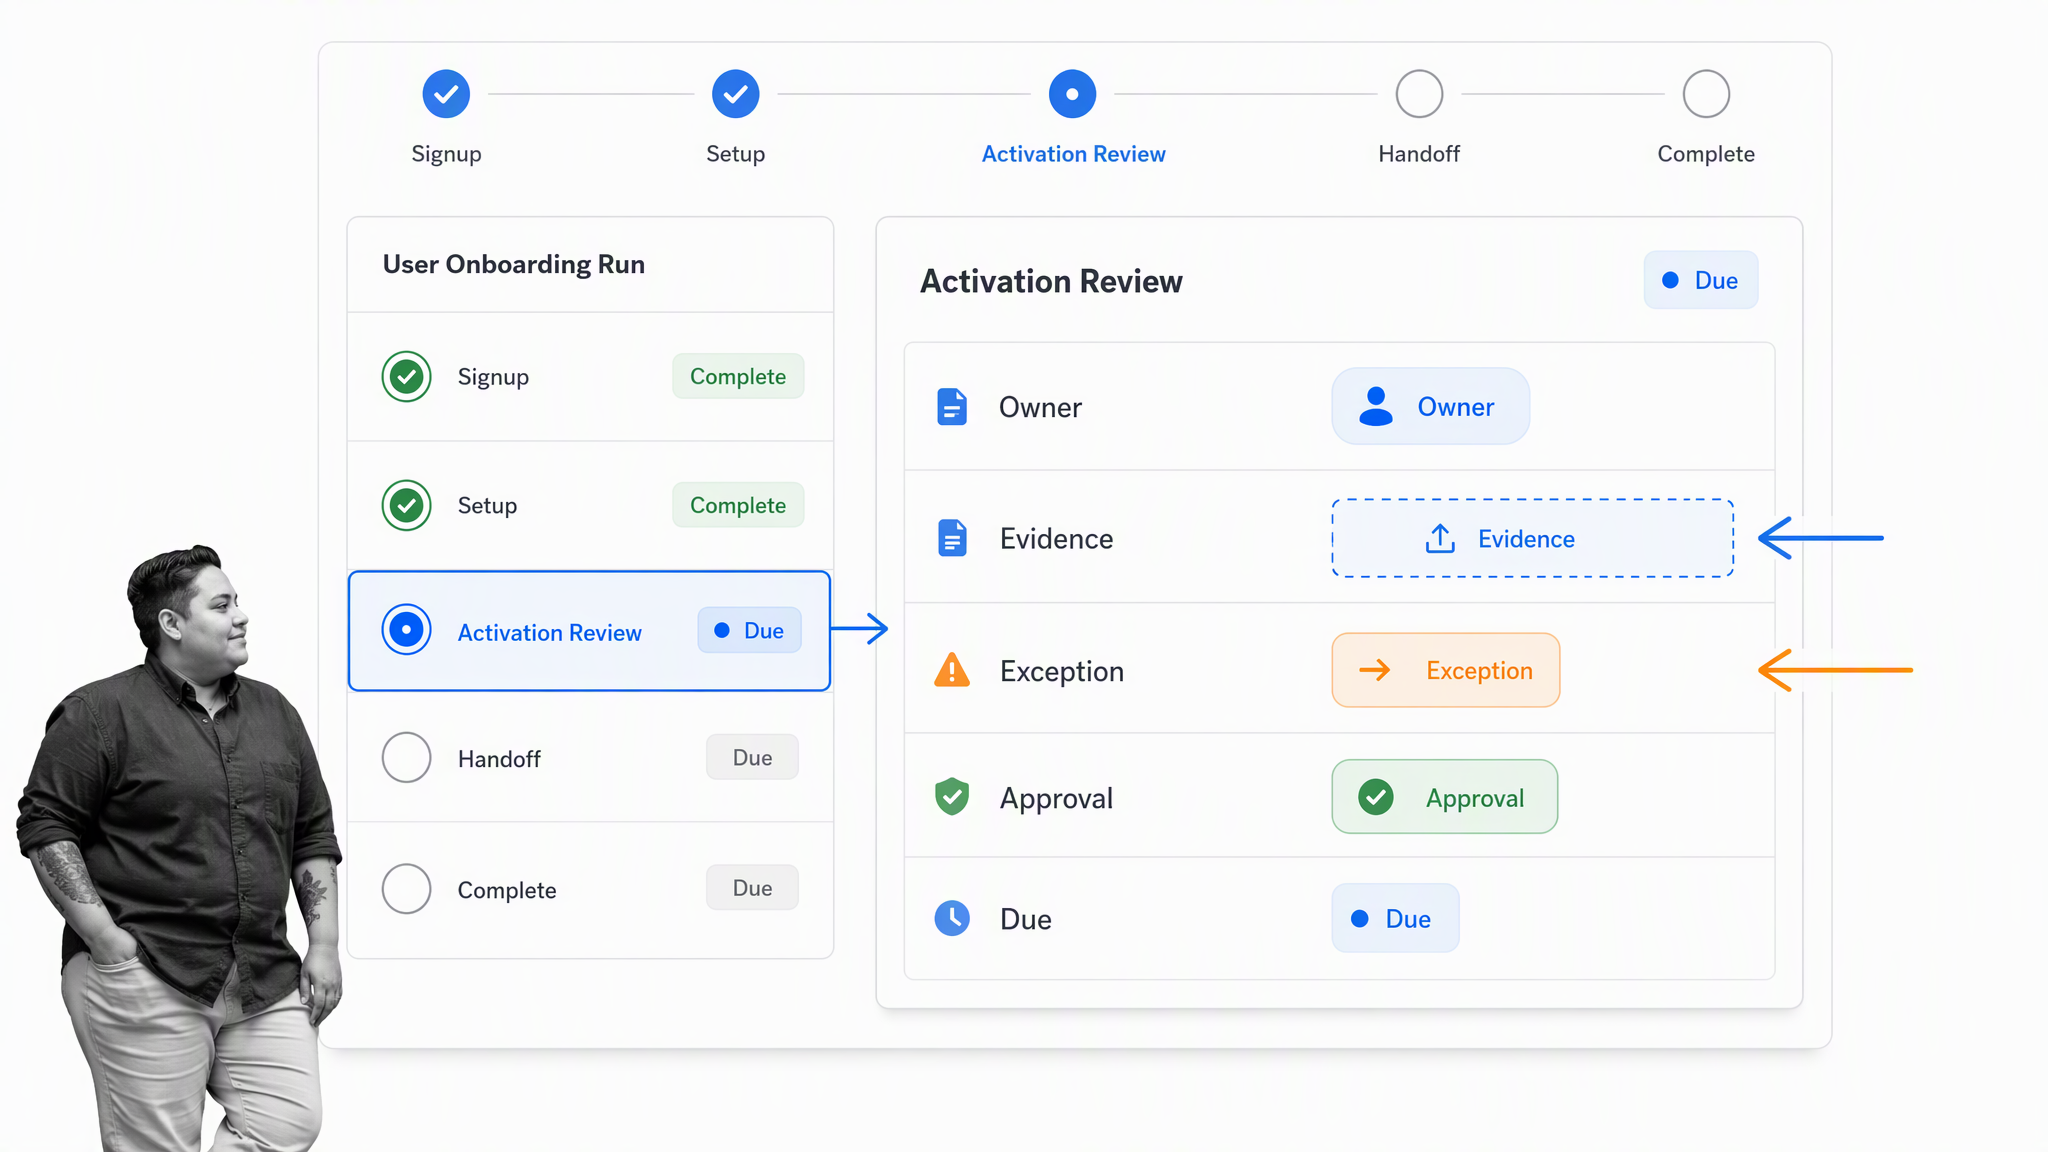This screenshot has width=2048, height=1152.
Task: Click the green Approval button
Action: pos(1444,797)
